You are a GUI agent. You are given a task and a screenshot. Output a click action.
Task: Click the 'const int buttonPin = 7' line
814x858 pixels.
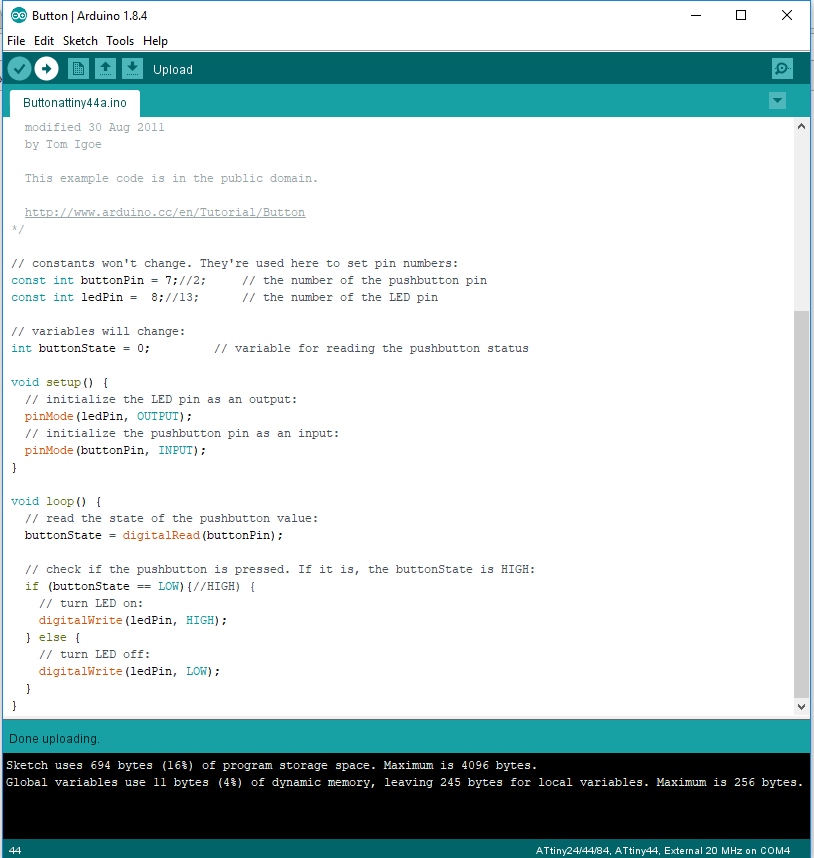pos(249,280)
